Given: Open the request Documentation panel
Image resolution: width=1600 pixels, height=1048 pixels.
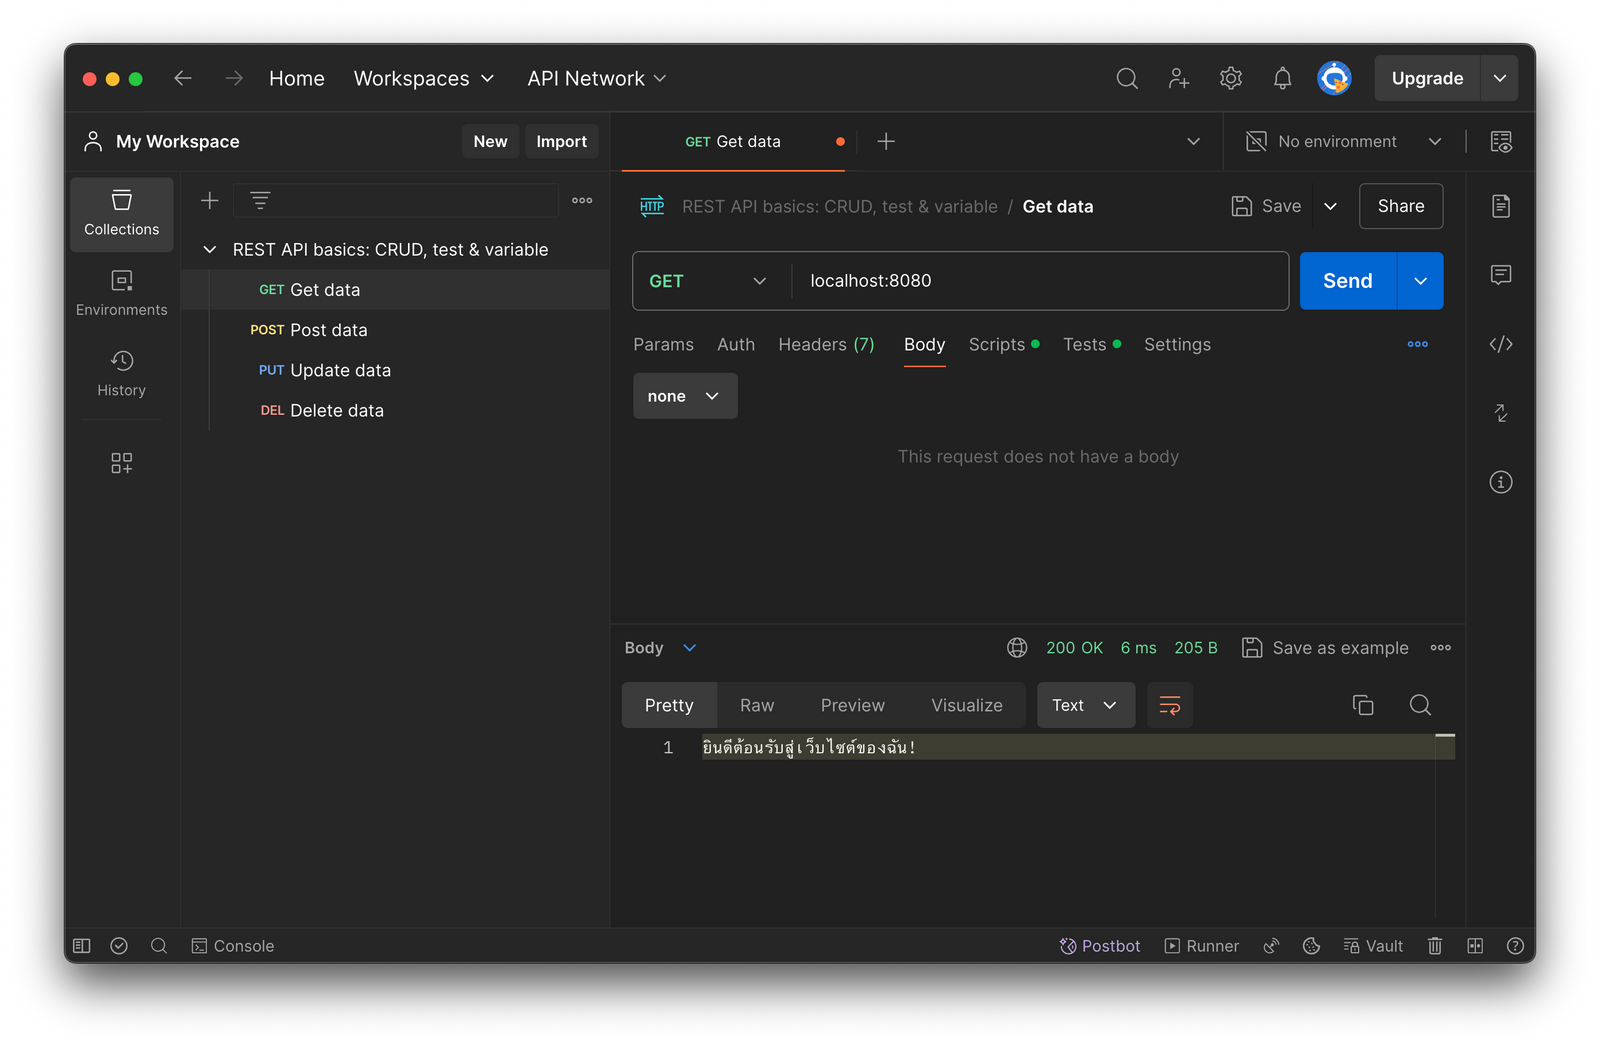Looking at the screenshot, I should tap(1500, 206).
